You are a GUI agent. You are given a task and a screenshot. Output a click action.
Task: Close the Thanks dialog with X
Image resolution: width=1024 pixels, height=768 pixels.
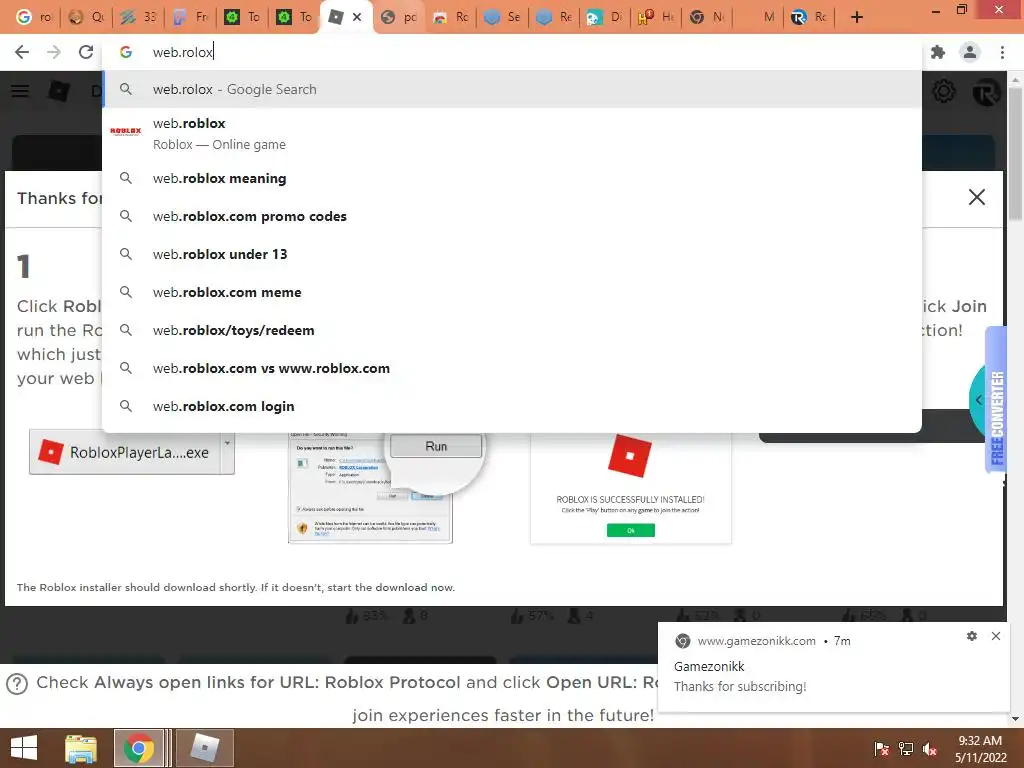pos(976,197)
